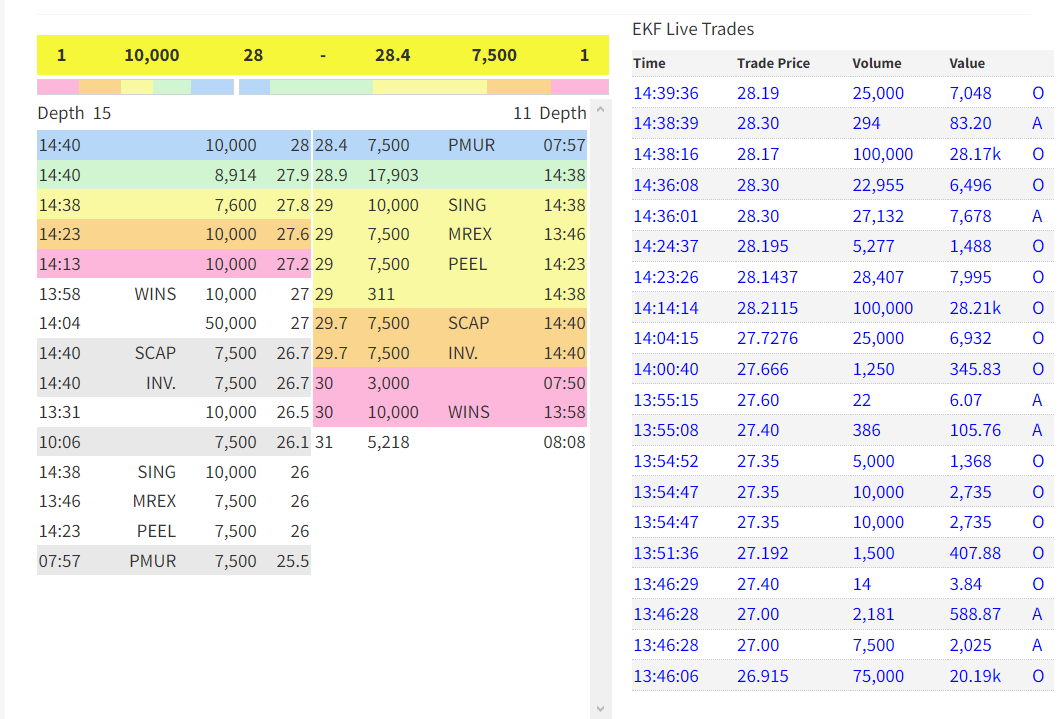Select the bid volume "7,600" at 27.8

(x=235, y=205)
